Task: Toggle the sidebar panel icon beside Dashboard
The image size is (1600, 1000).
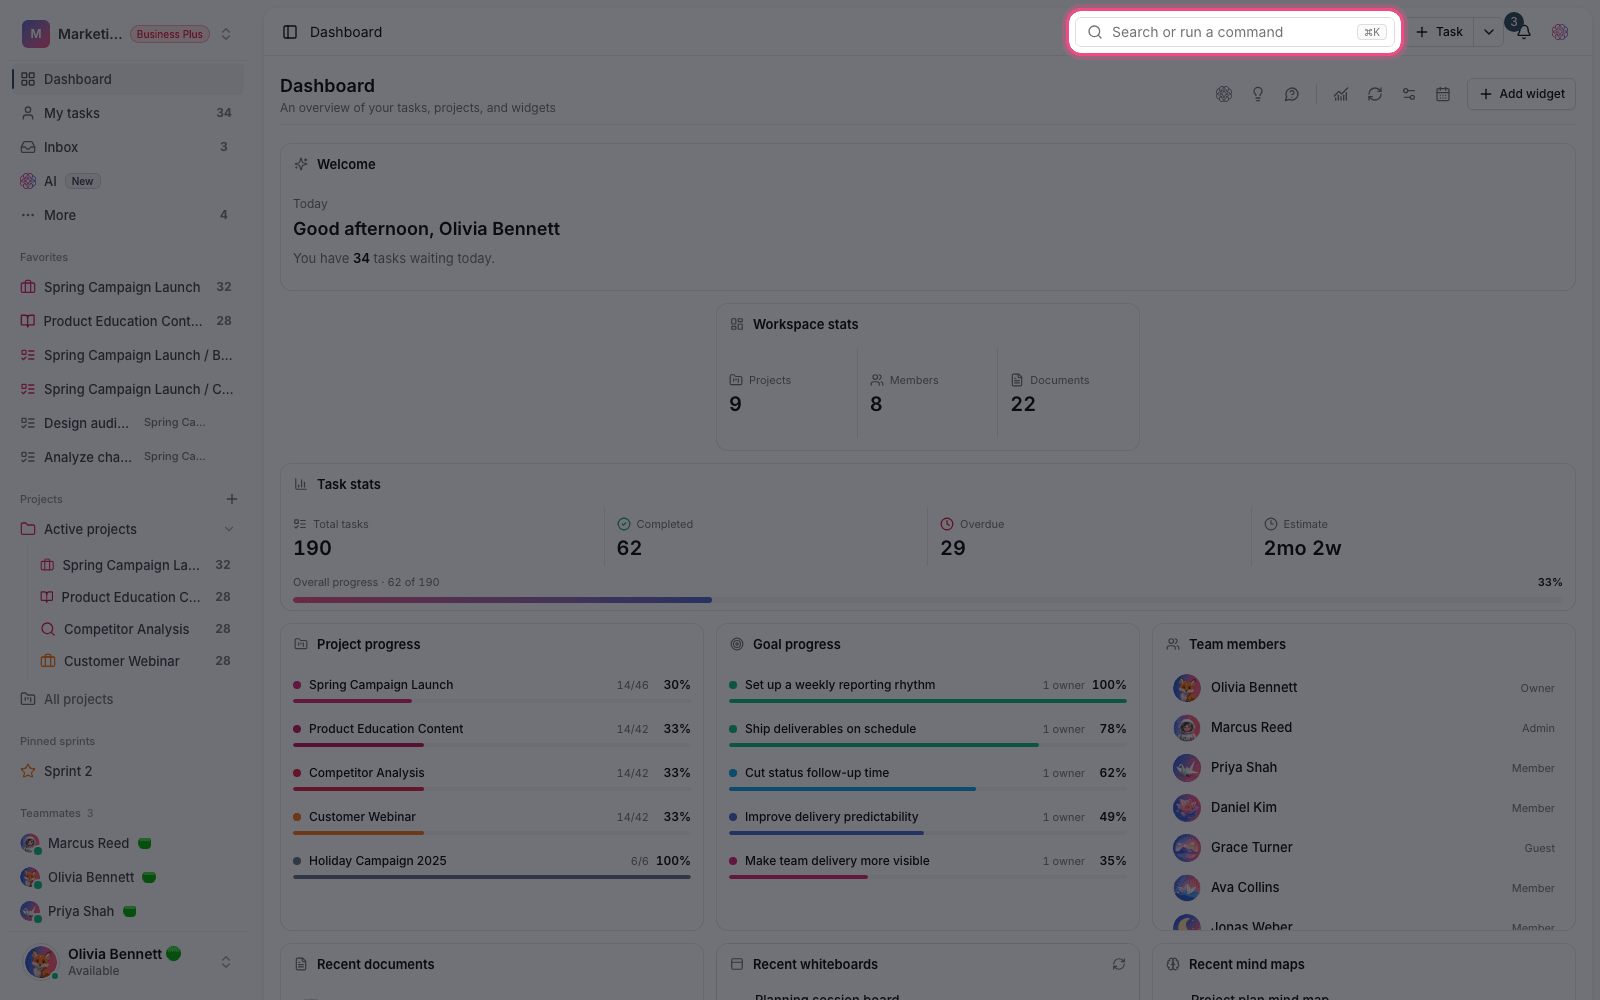Action: [x=290, y=32]
